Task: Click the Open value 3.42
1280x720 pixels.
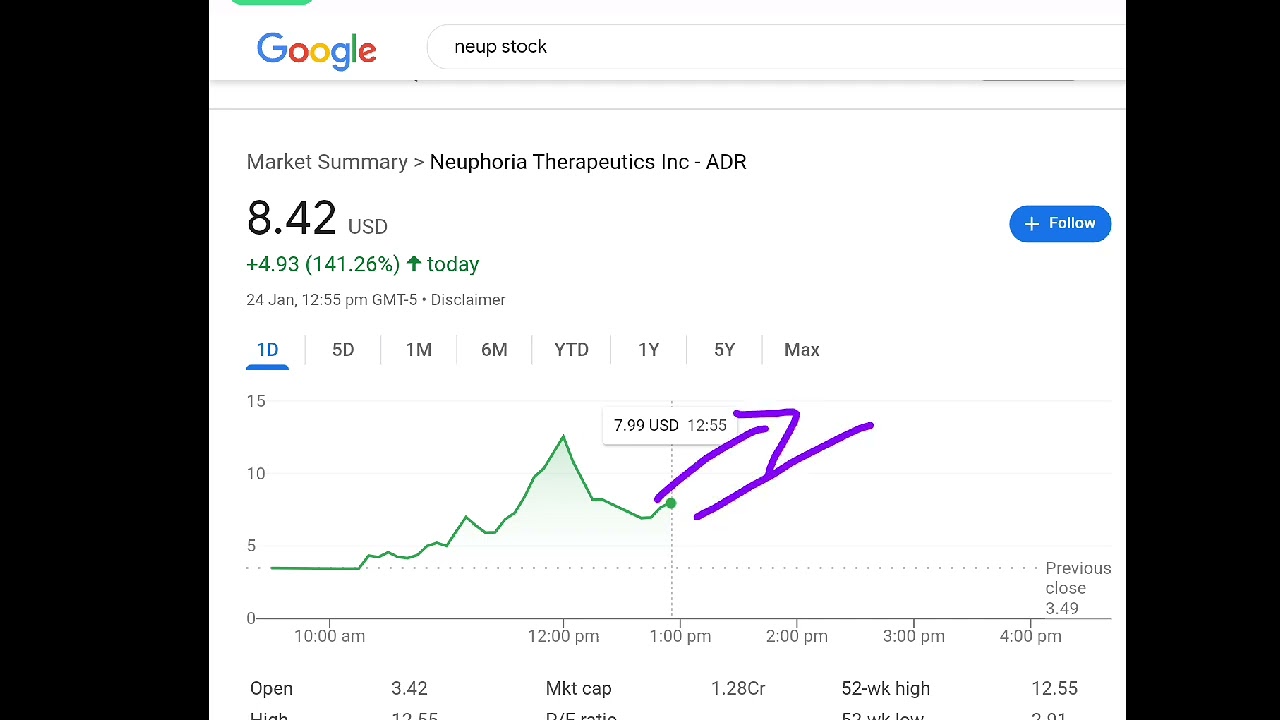Action: pyautogui.click(x=409, y=689)
